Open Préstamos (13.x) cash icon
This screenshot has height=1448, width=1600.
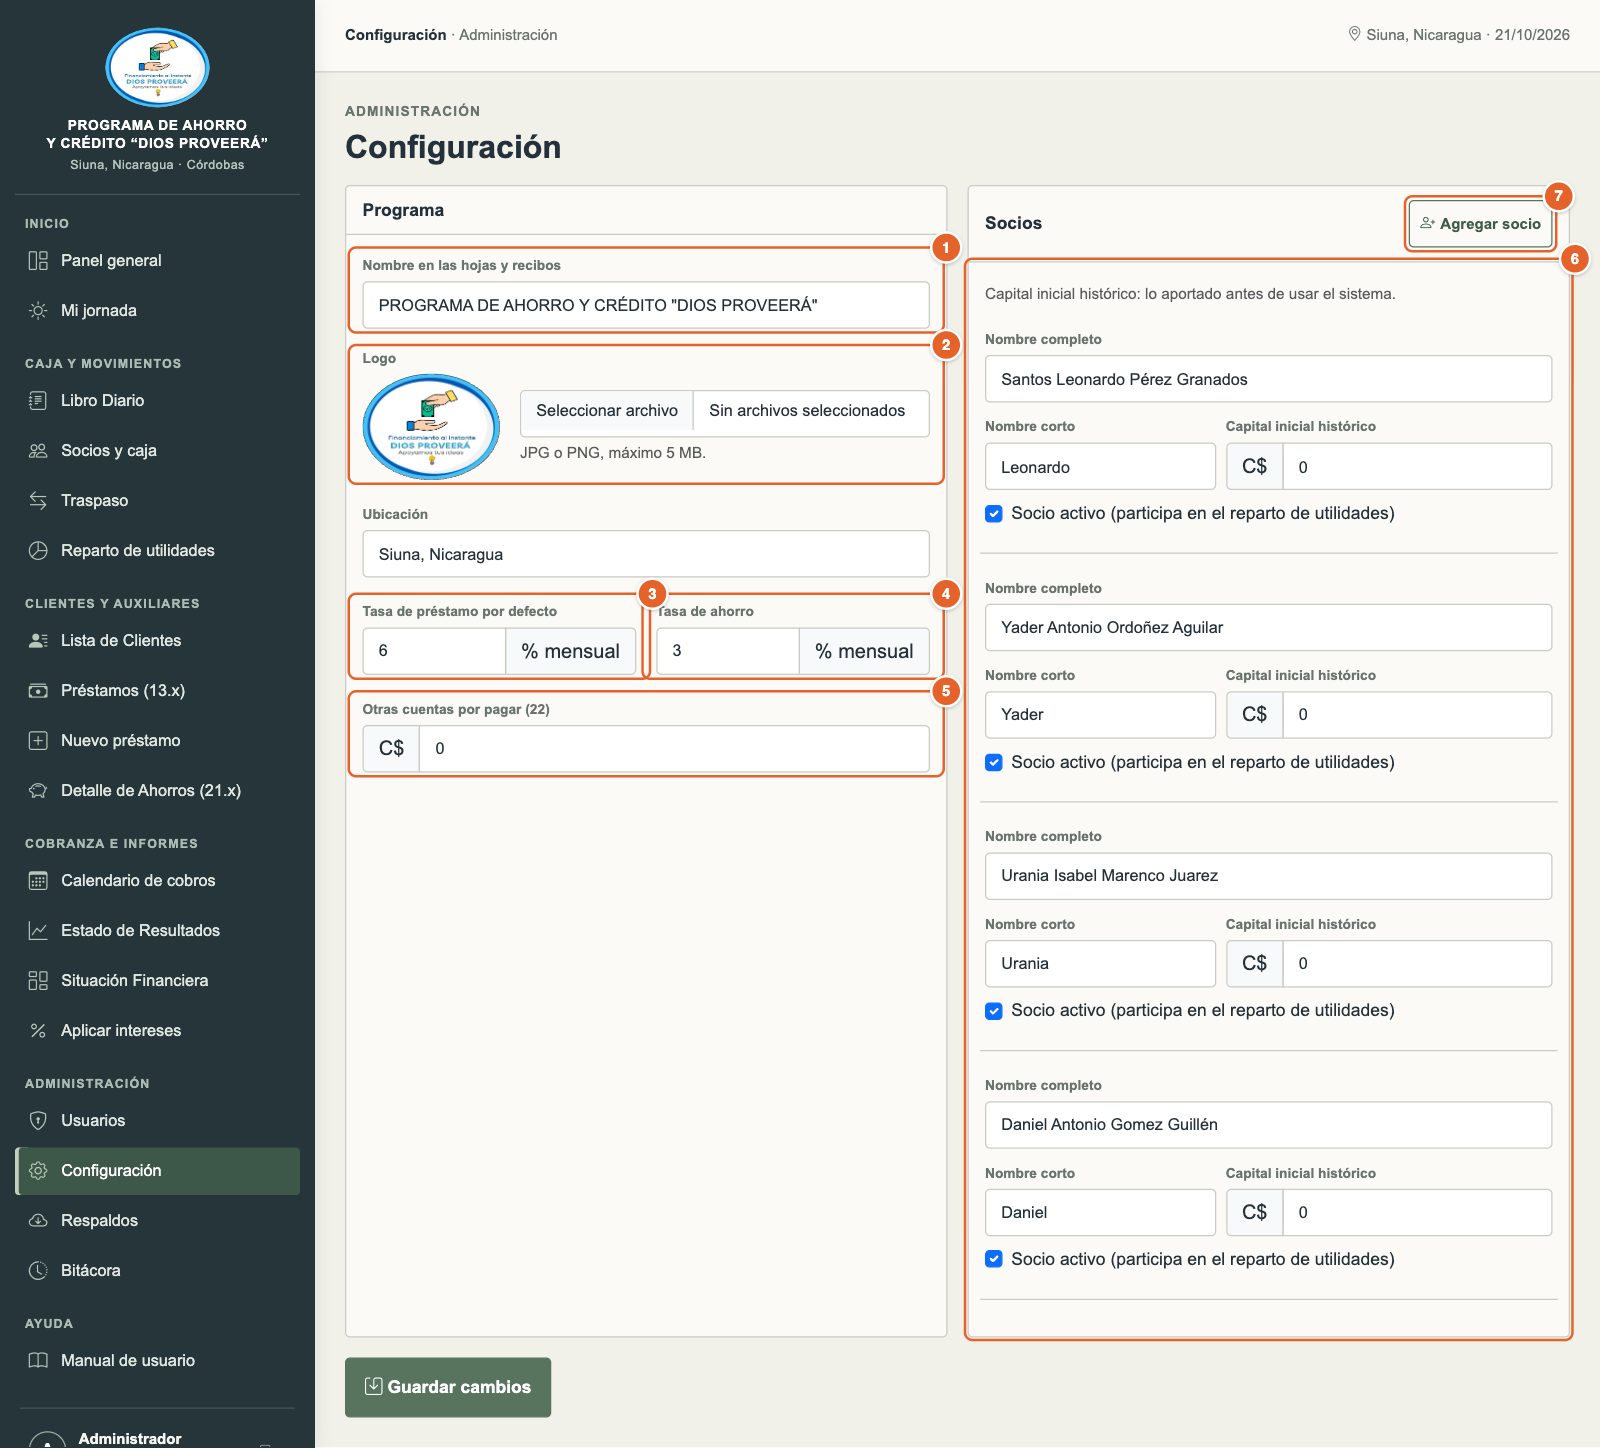click(38, 691)
